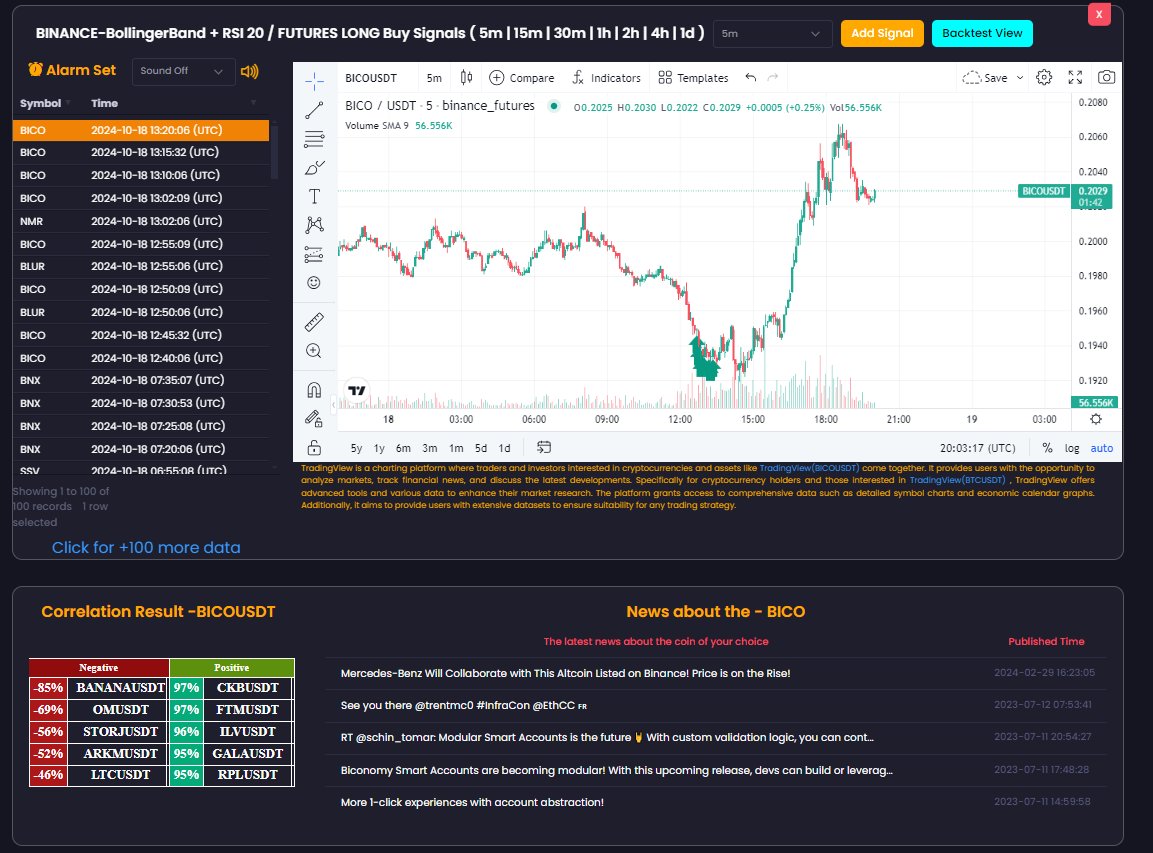Click the Compare symbols plus icon
This screenshot has width=1153, height=853.
click(x=496, y=77)
